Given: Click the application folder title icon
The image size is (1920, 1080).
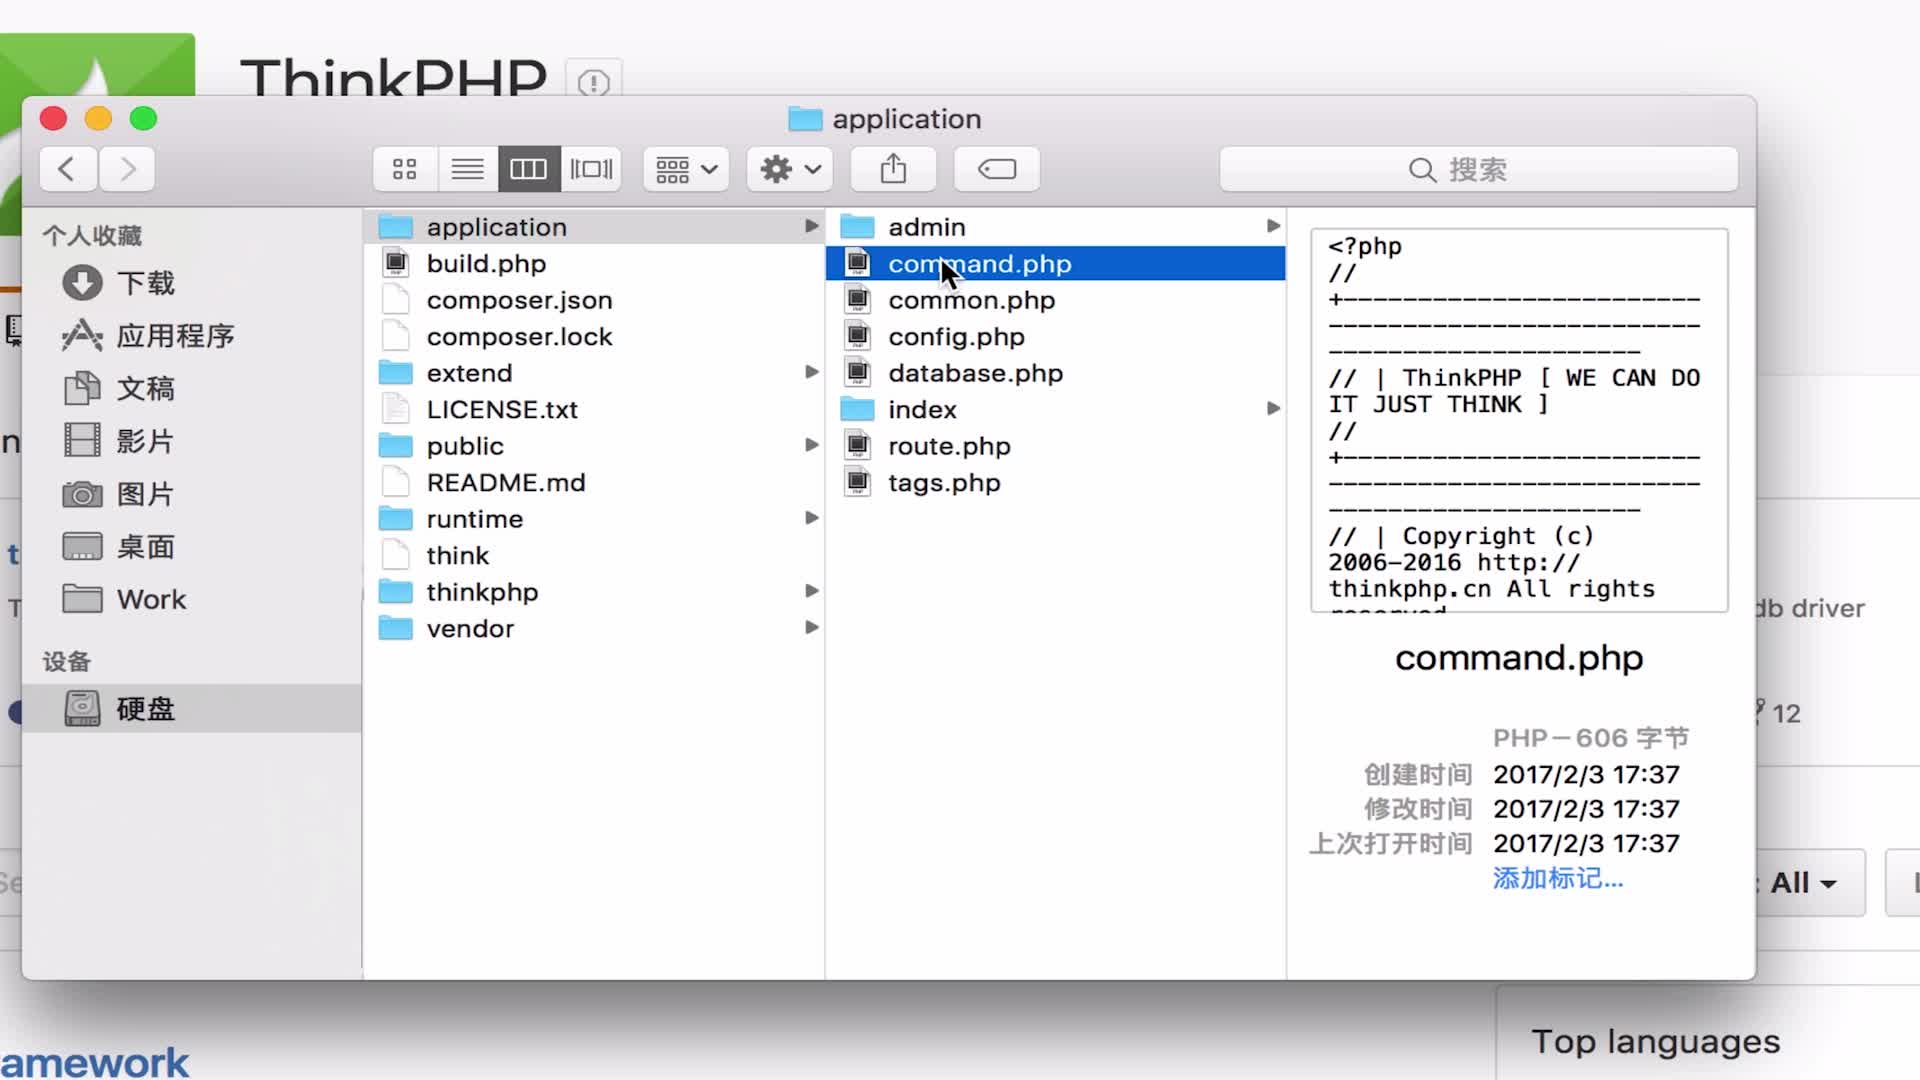Looking at the screenshot, I should tap(804, 119).
